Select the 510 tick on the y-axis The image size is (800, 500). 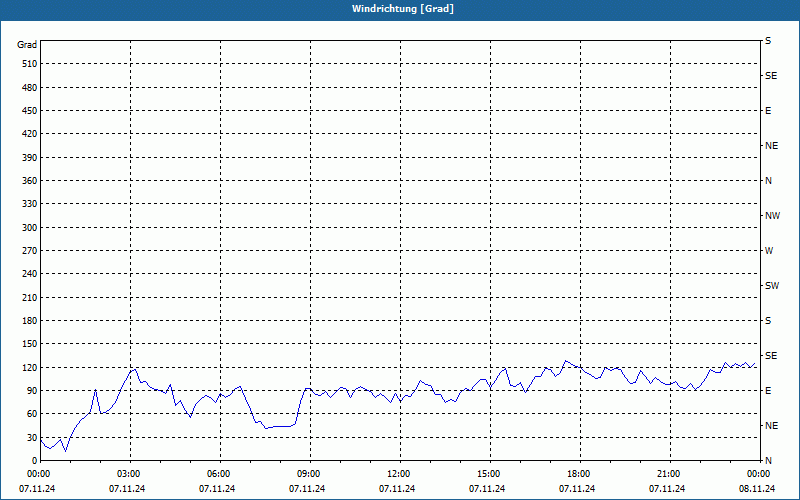point(27,64)
